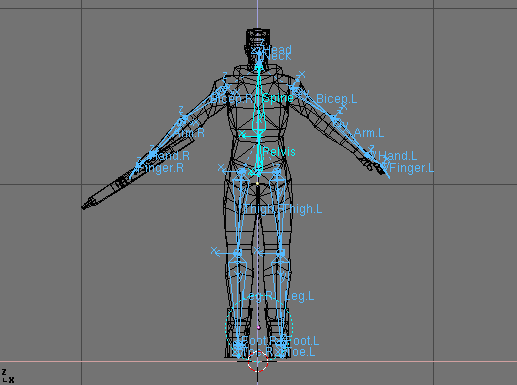517x385 pixels.
Task: Click the Finger.L bone label
Action: 411,168
